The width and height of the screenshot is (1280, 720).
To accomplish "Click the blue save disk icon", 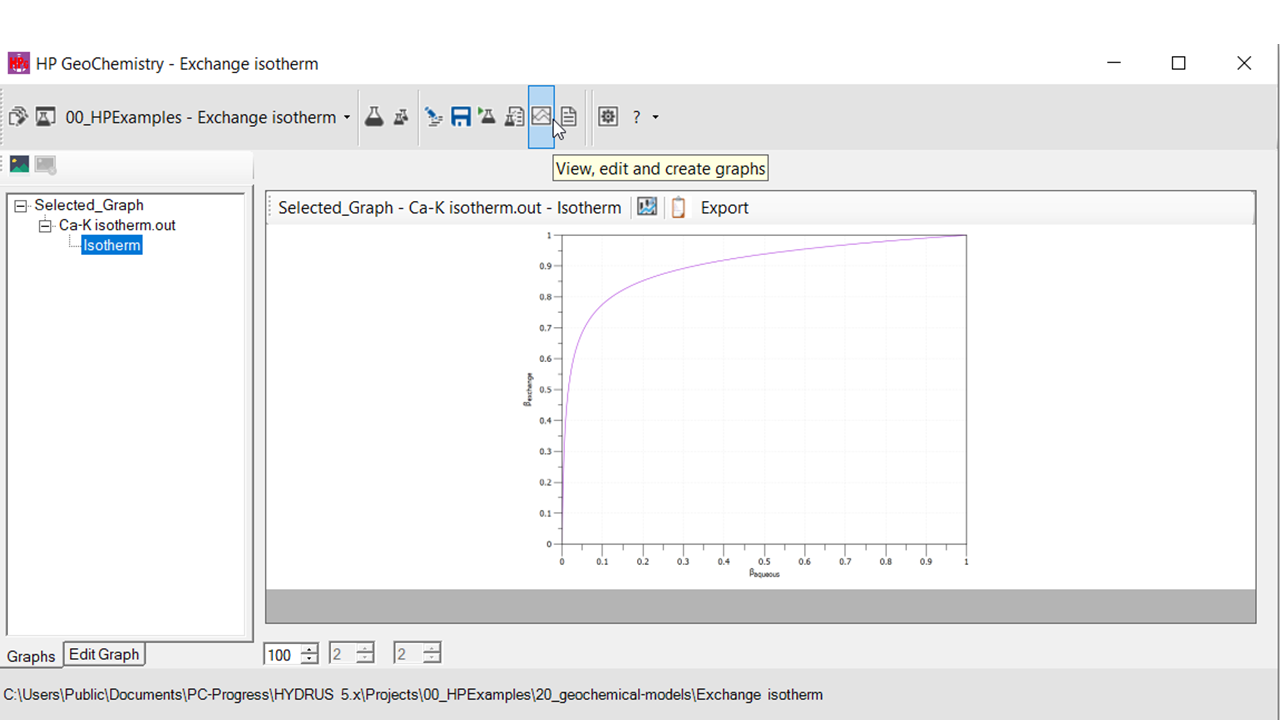I will [x=460, y=117].
